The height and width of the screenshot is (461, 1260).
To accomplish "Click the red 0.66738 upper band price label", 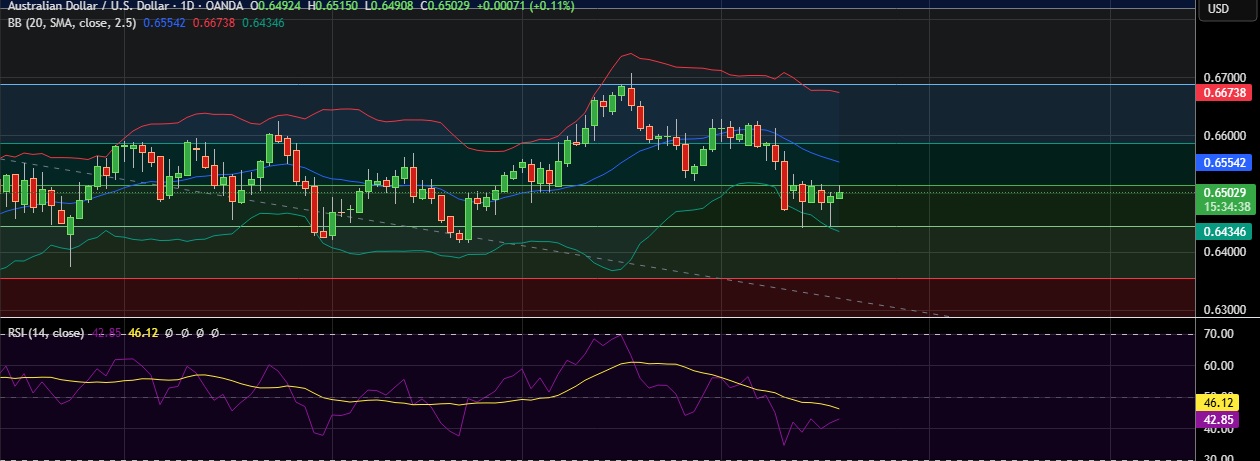I will tap(1226, 92).
